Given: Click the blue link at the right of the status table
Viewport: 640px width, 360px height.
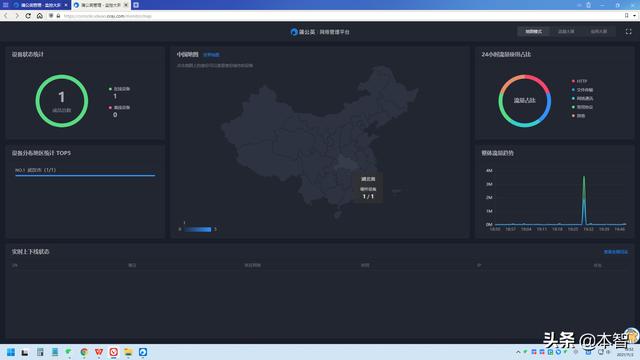Looking at the screenshot, I should (616, 252).
